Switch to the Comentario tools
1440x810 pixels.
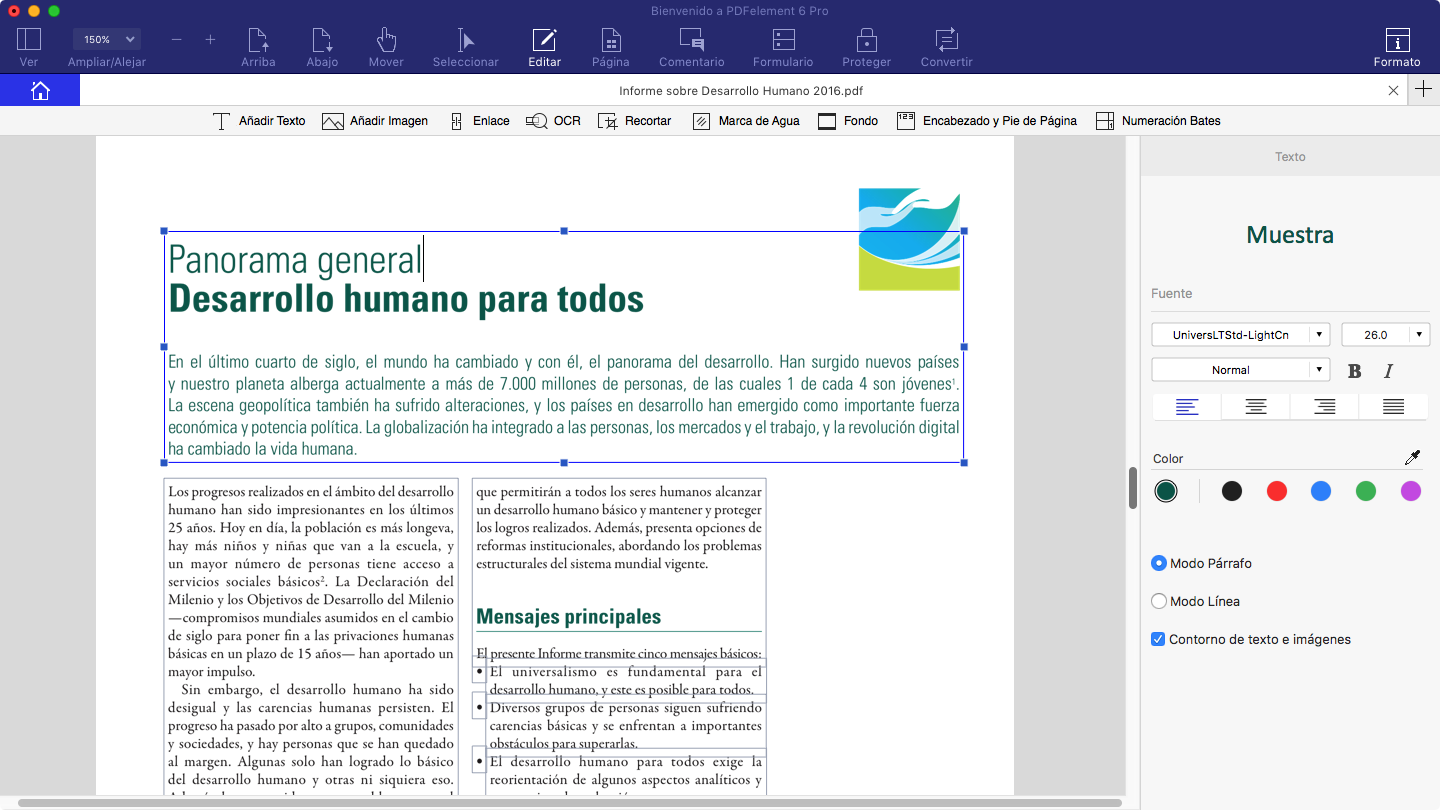pos(691,45)
